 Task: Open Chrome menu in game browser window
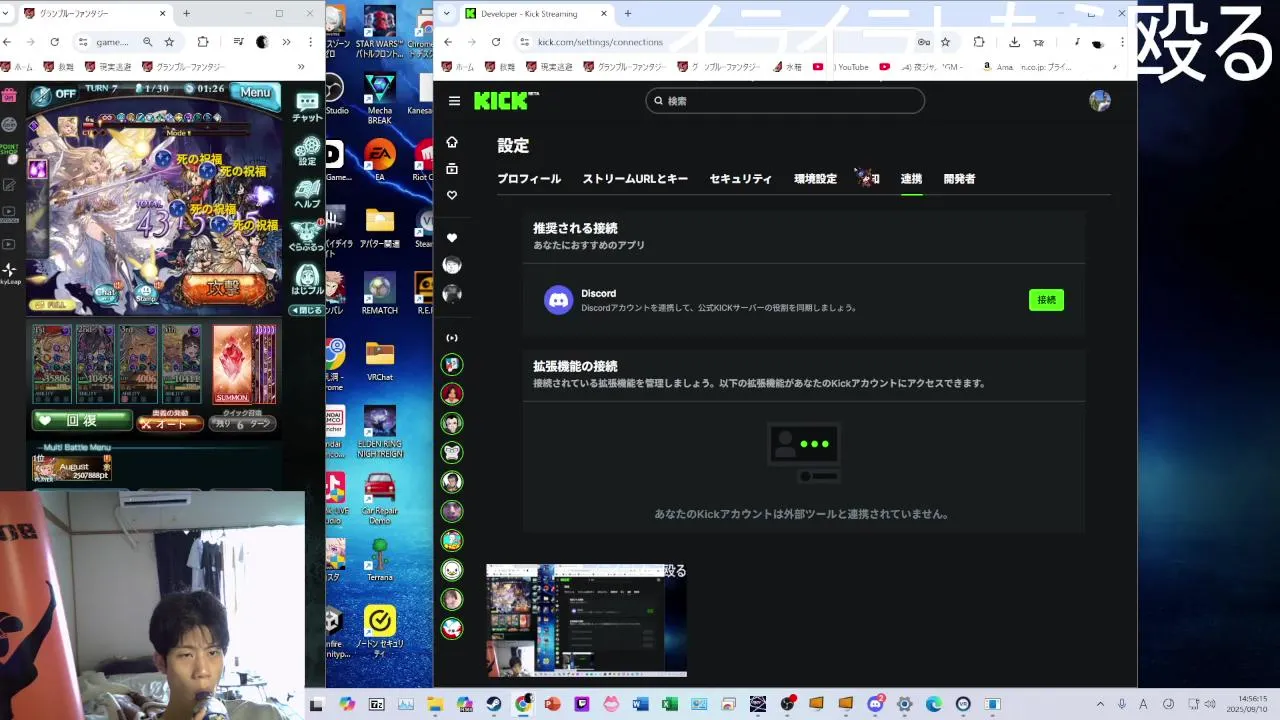(311, 42)
